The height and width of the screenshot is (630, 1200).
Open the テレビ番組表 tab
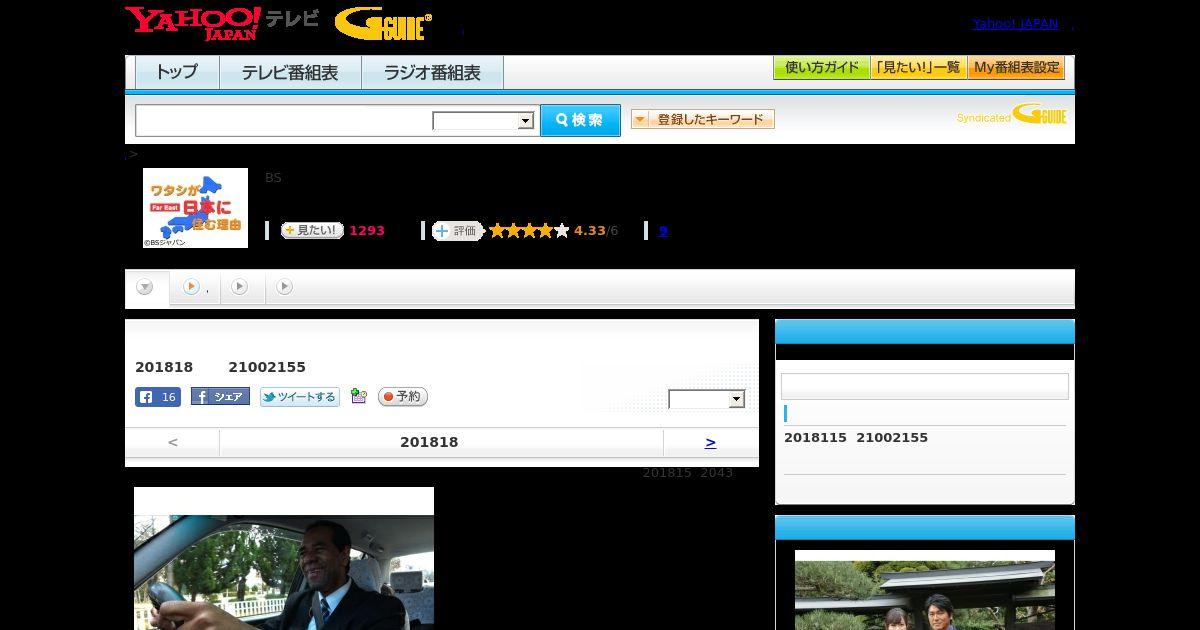(x=290, y=73)
